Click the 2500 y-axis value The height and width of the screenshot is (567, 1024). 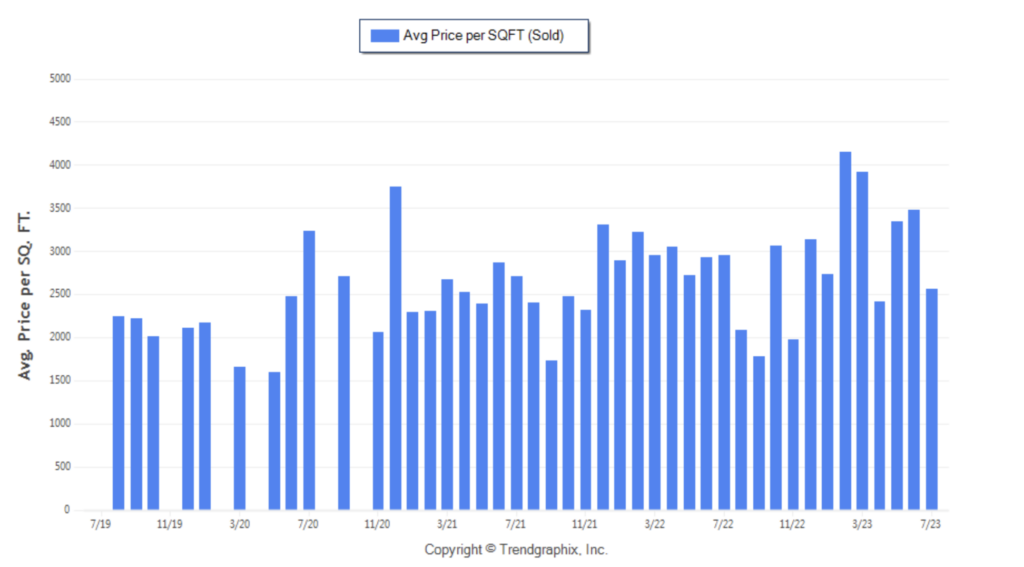60,294
